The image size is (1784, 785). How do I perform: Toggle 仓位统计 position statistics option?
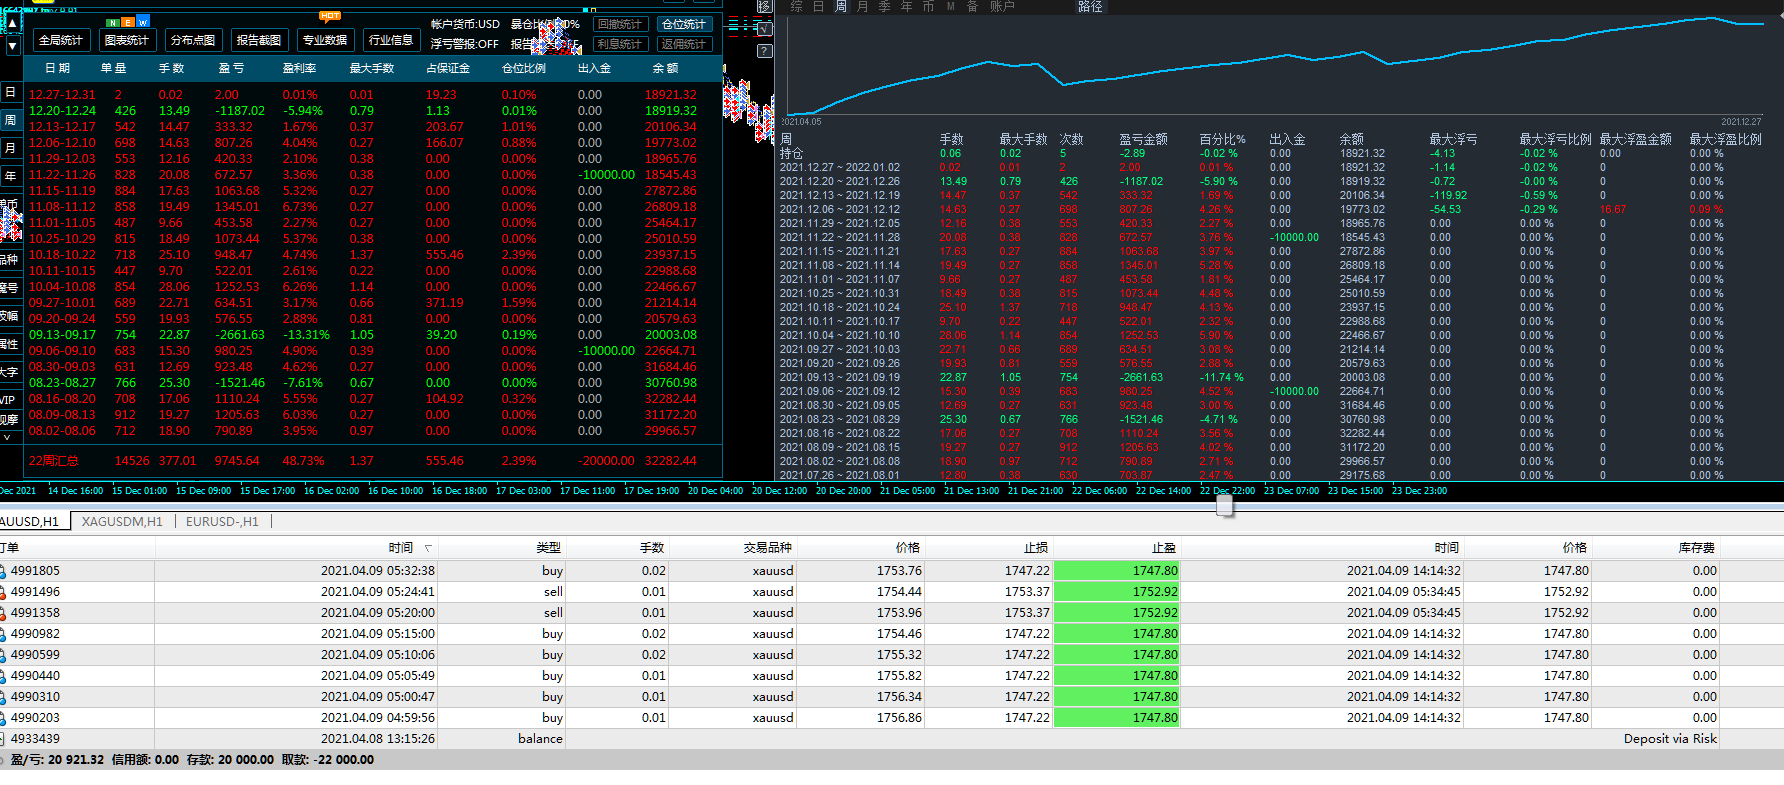684,24
